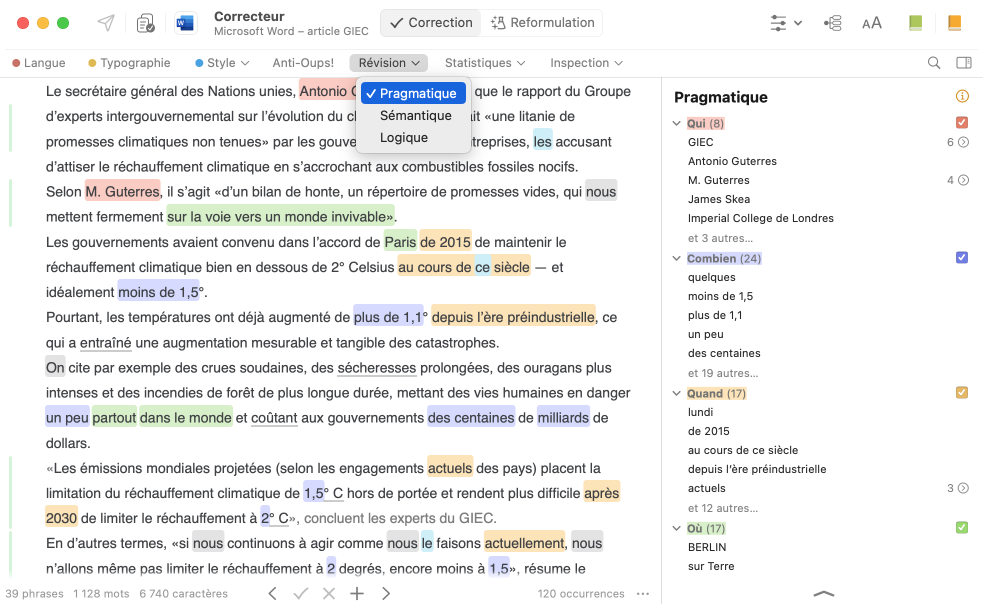
Task: Switch to Reformulation mode
Action: click(541, 23)
